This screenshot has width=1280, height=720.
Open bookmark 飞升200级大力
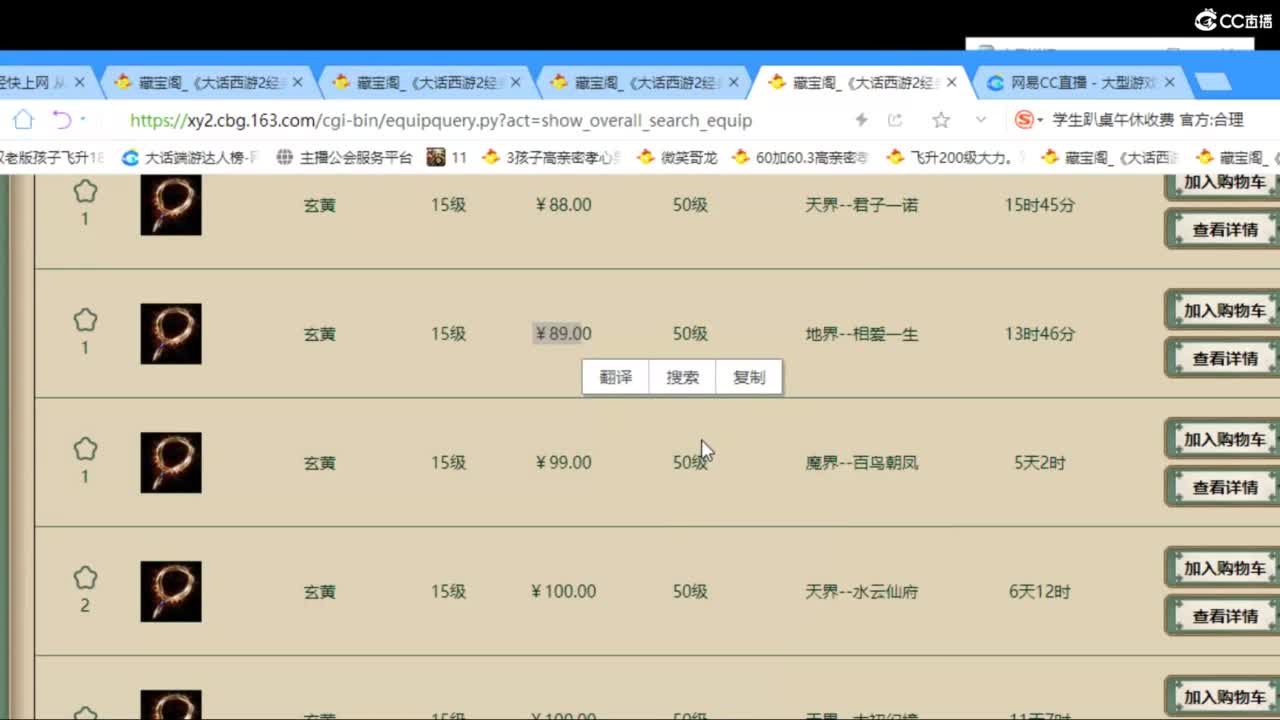[956, 157]
